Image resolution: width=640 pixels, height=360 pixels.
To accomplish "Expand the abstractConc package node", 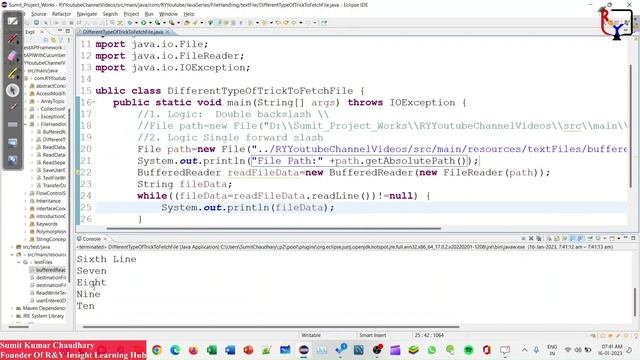I will [x=26, y=86].
